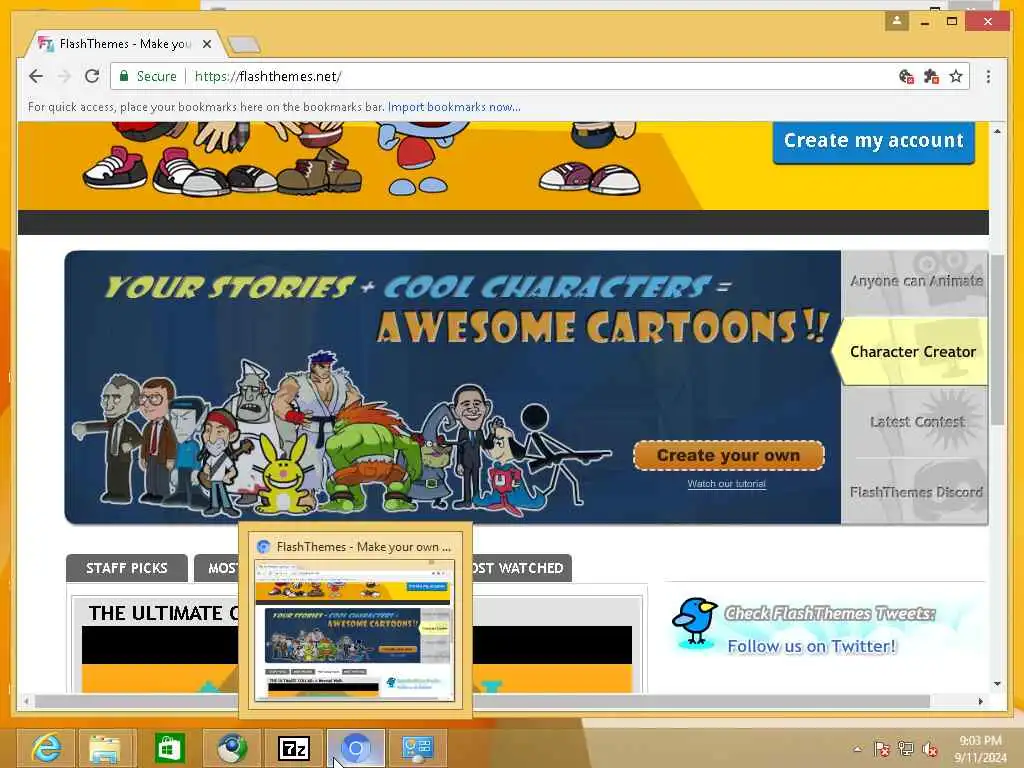Click the blocked cookies icon in address bar
This screenshot has width=1024, height=768.
[x=906, y=76]
